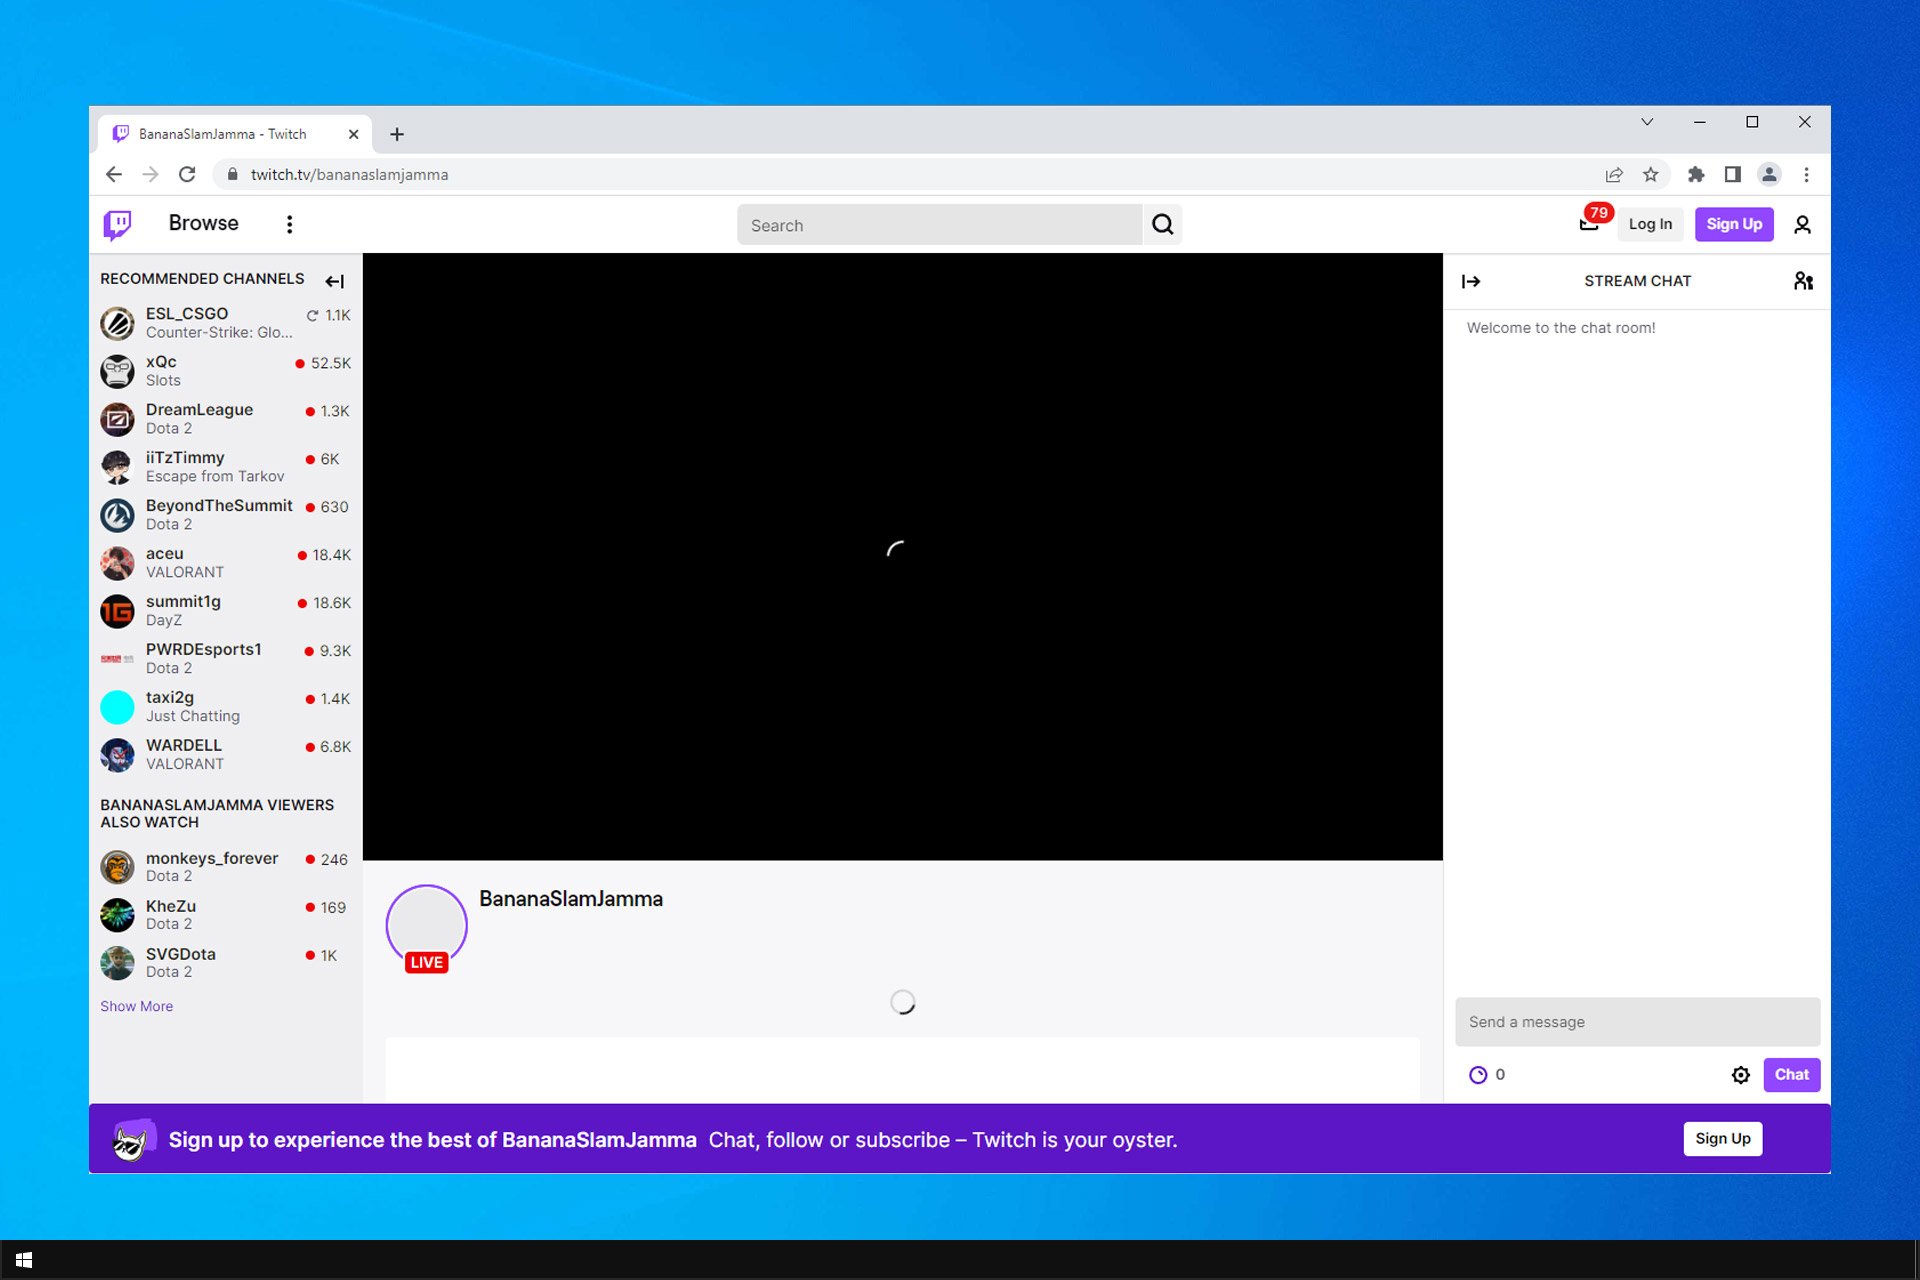Open the xQc channel
Screen dimensions: 1920x1280
[226, 371]
